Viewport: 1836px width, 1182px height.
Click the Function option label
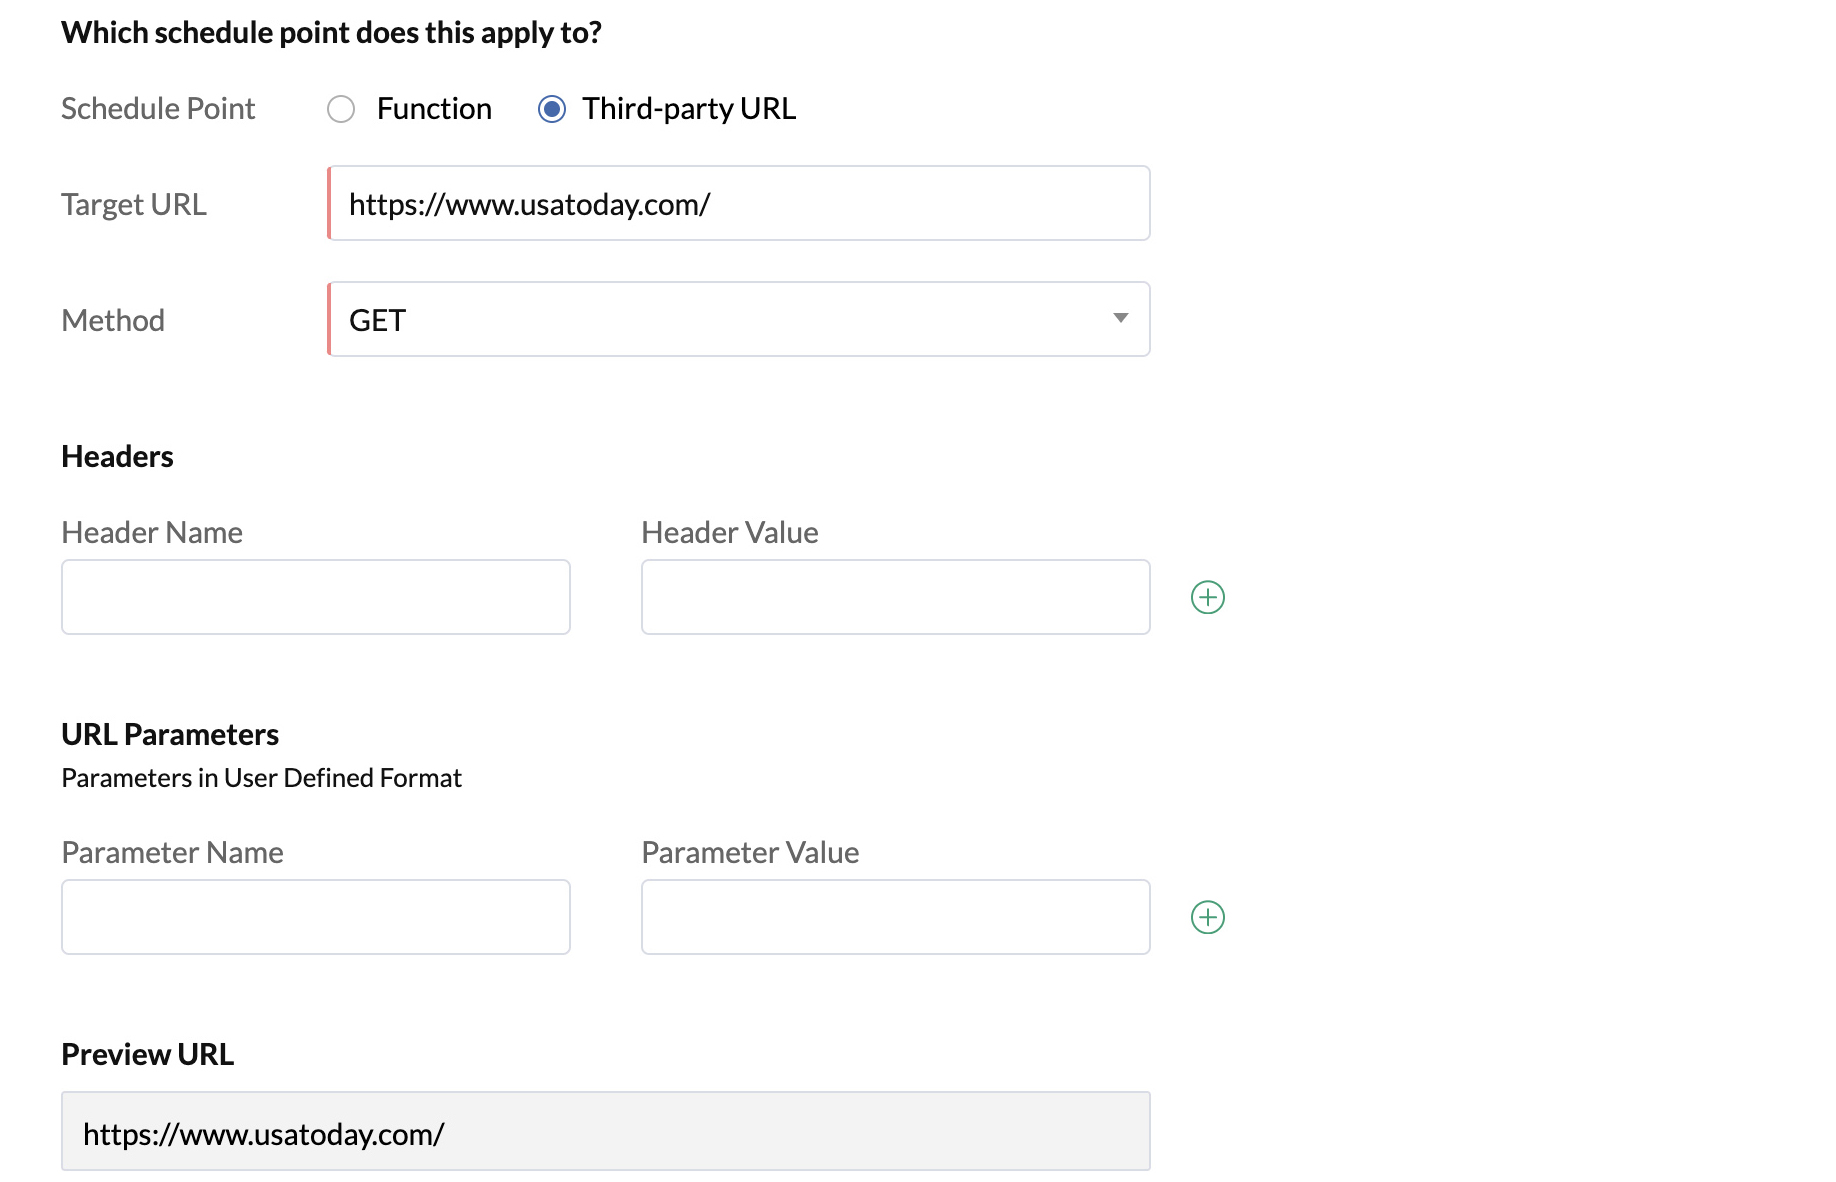pyautogui.click(x=434, y=109)
